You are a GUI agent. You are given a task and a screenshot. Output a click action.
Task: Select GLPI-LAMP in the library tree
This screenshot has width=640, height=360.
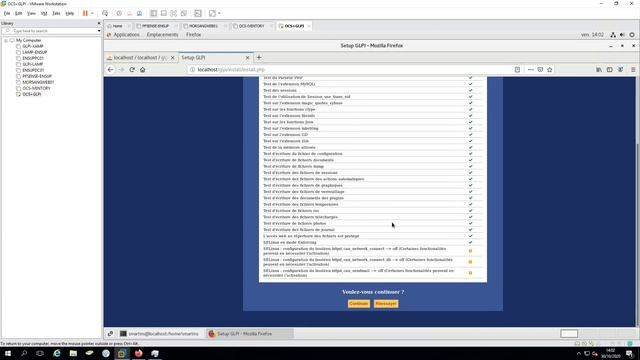33,64
